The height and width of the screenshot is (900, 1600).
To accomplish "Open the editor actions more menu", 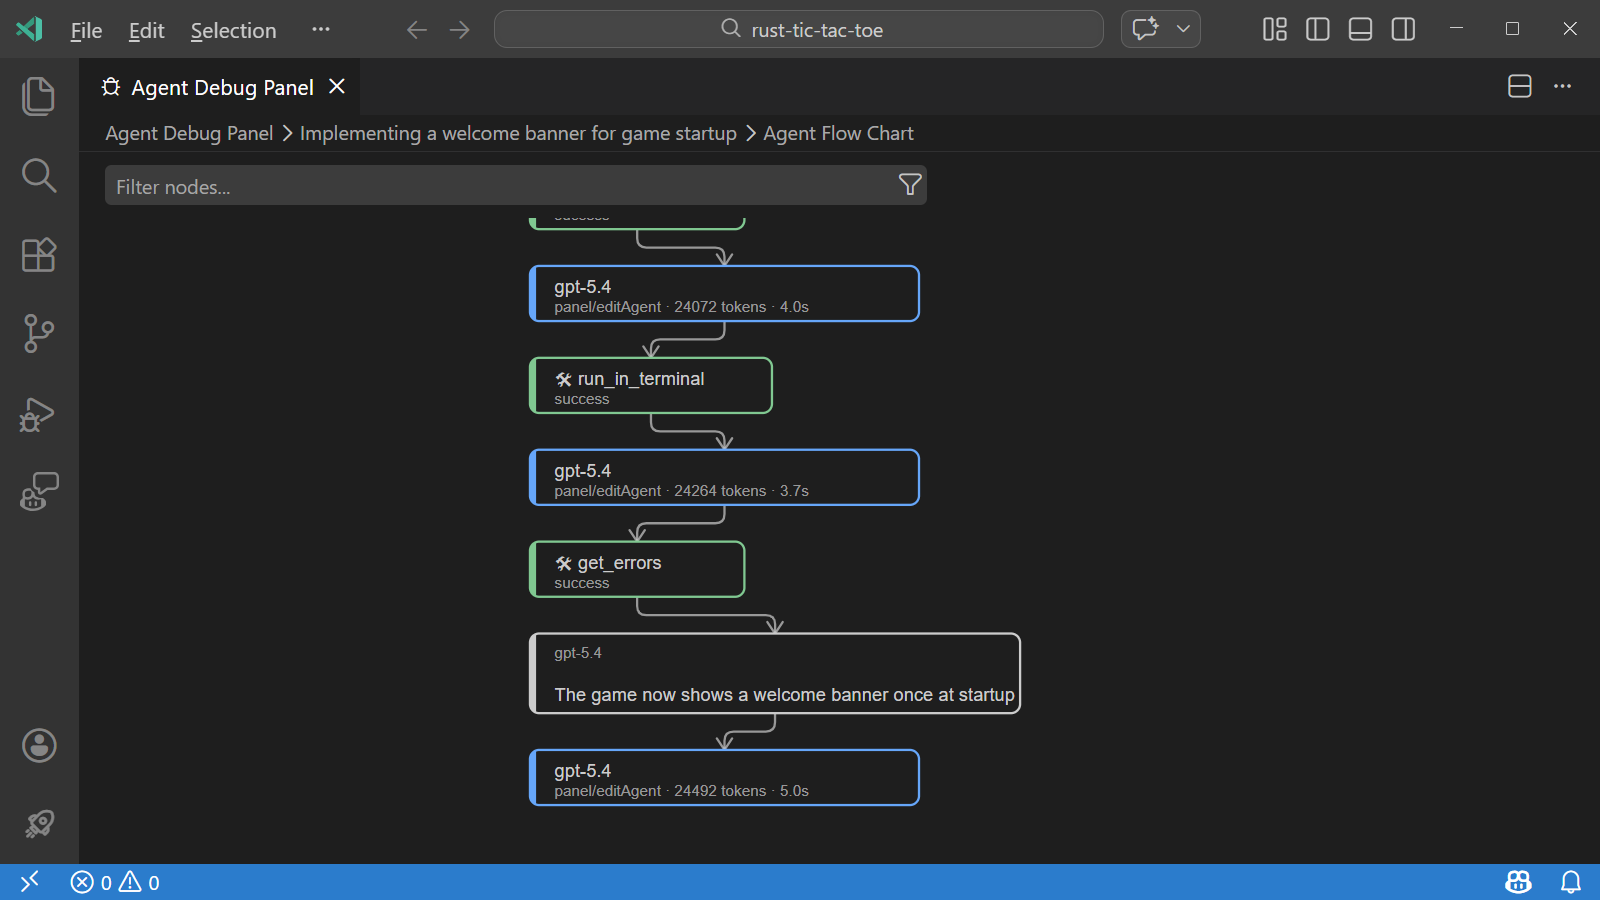I will point(1562,87).
